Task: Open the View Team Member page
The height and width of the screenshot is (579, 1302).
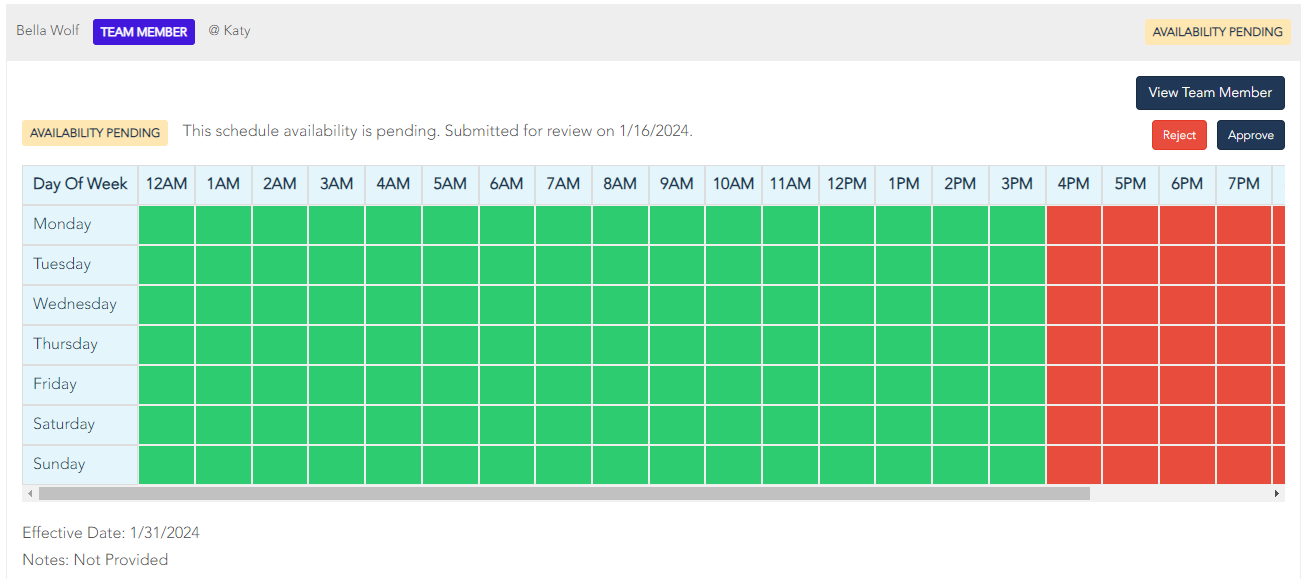Action: coord(1210,92)
